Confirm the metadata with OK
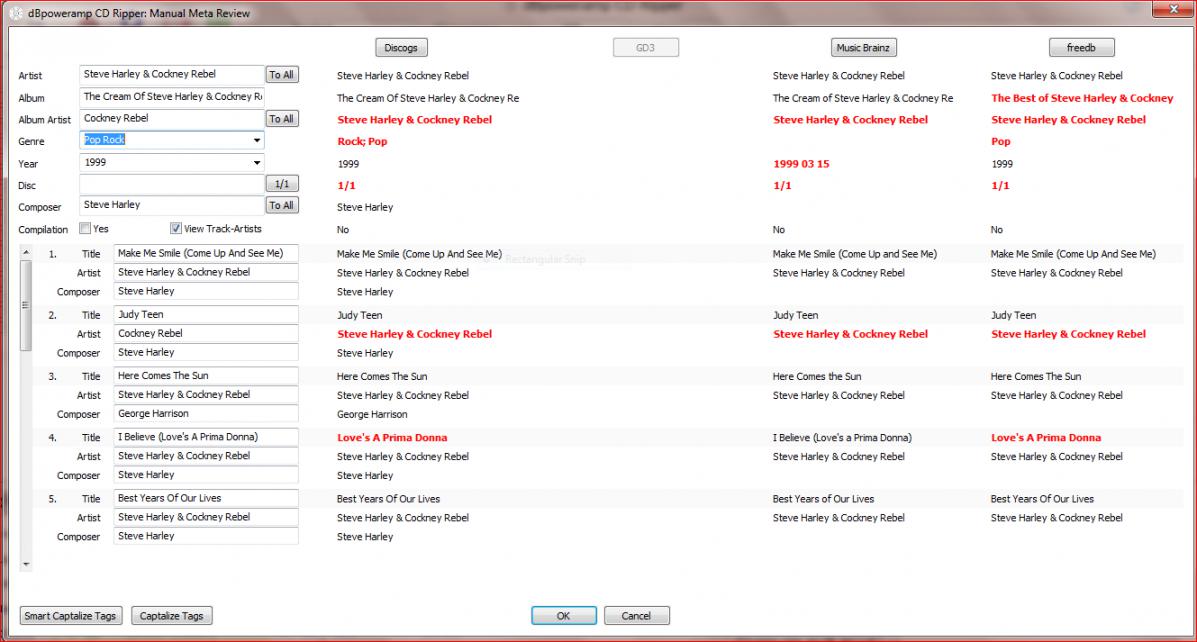The image size is (1197, 642). coord(563,616)
